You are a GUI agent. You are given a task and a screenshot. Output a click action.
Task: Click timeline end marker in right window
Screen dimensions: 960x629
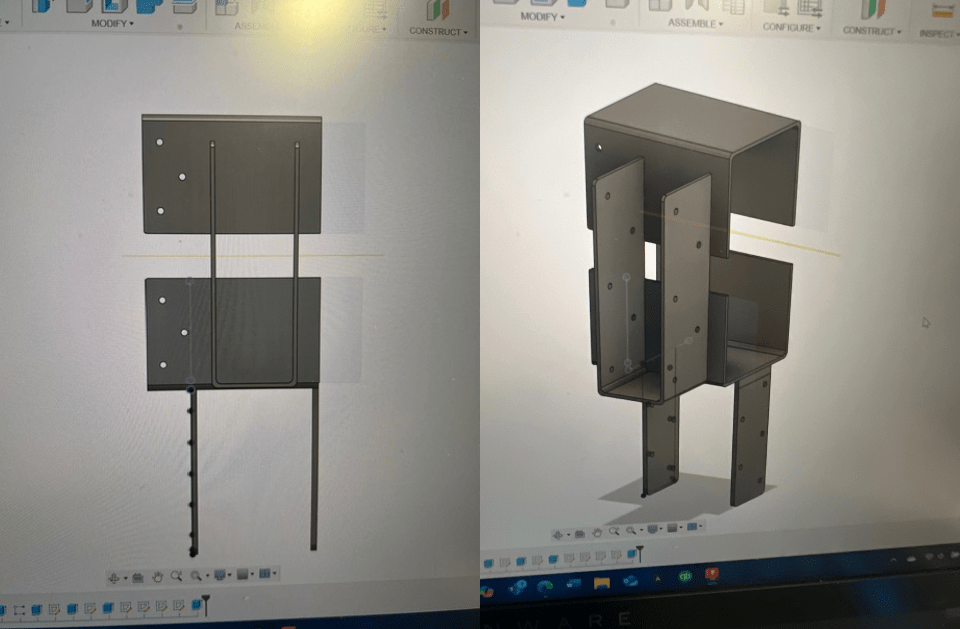point(640,554)
